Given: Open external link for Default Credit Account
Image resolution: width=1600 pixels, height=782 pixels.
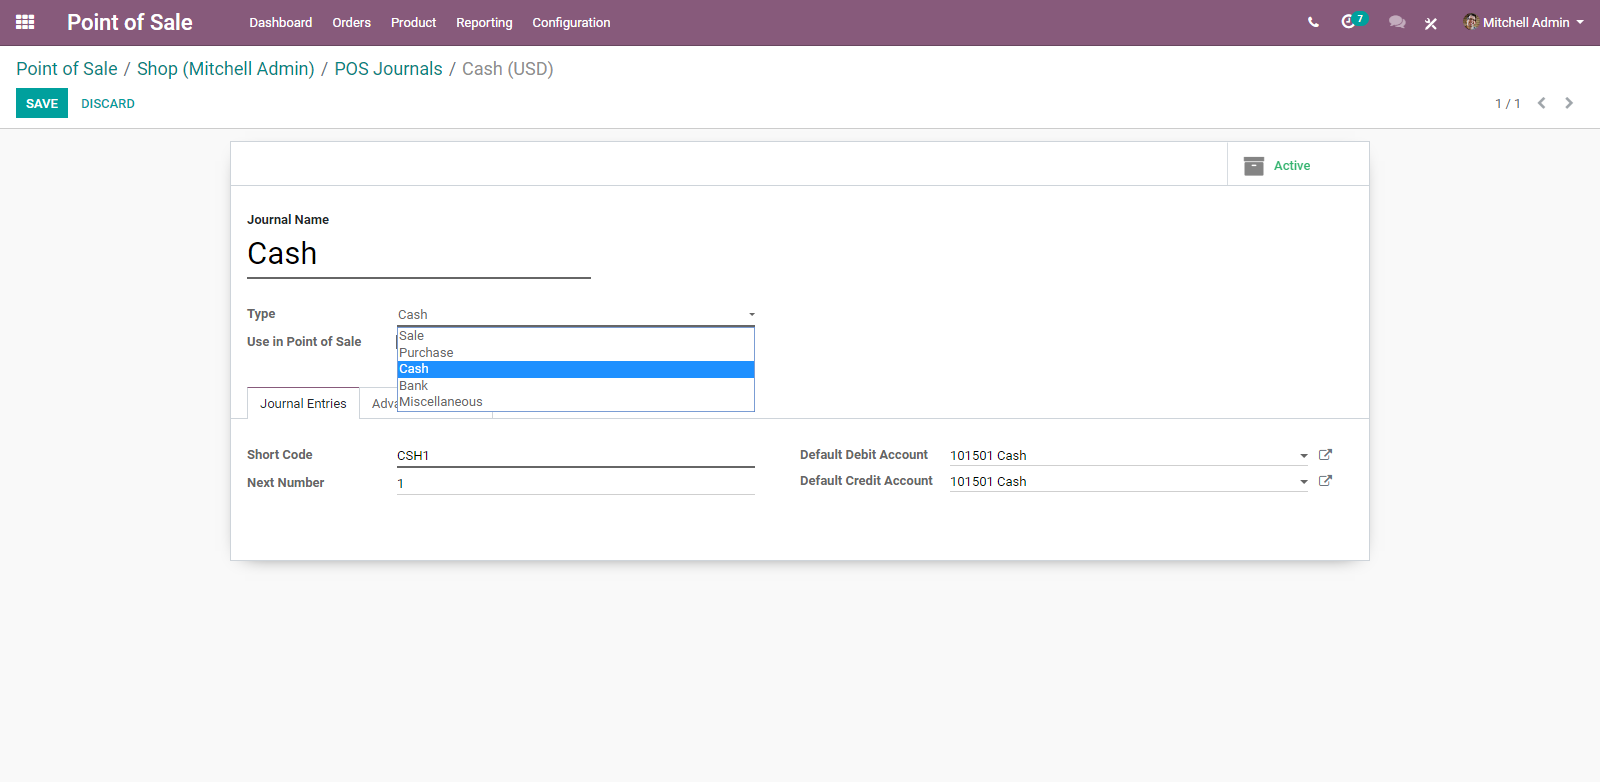Looking at the screenshot, I should point(1325,481).
